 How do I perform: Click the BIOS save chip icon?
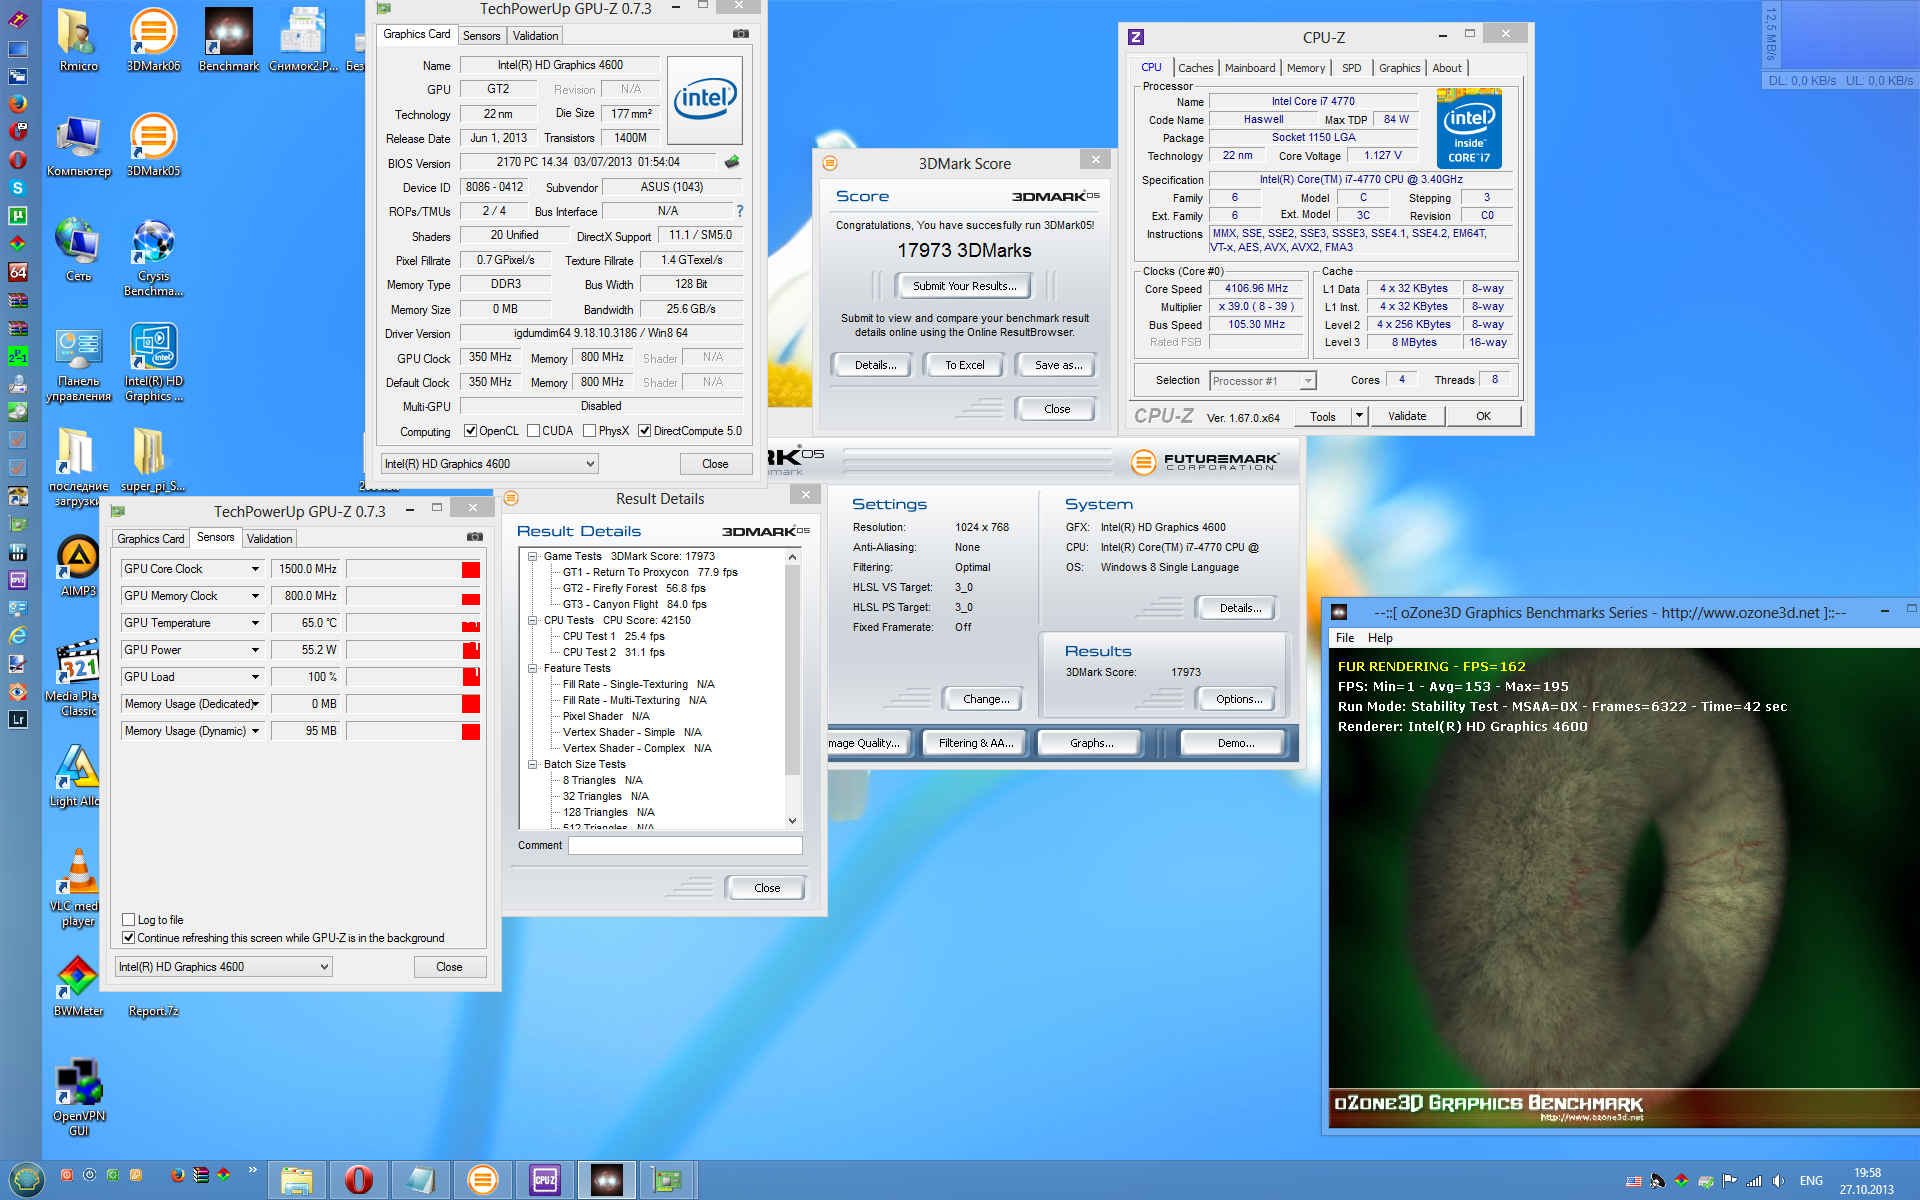coord(732,162)
